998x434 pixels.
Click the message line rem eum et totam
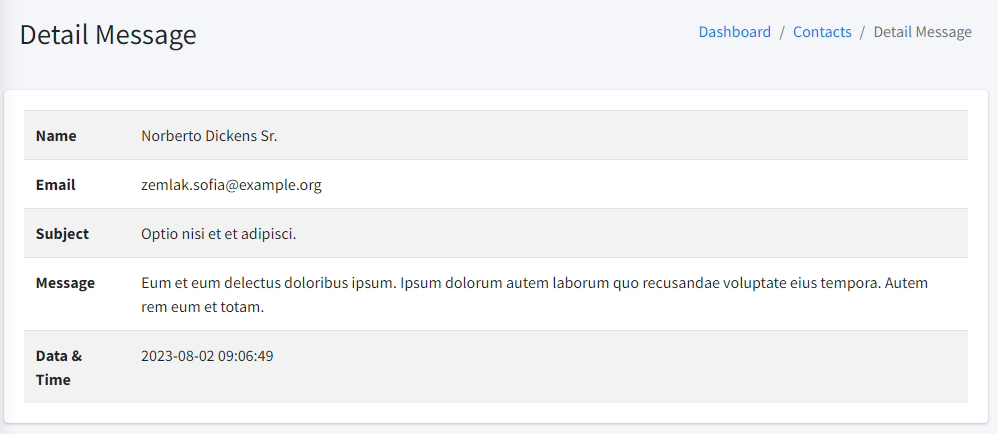coord(202,307)
